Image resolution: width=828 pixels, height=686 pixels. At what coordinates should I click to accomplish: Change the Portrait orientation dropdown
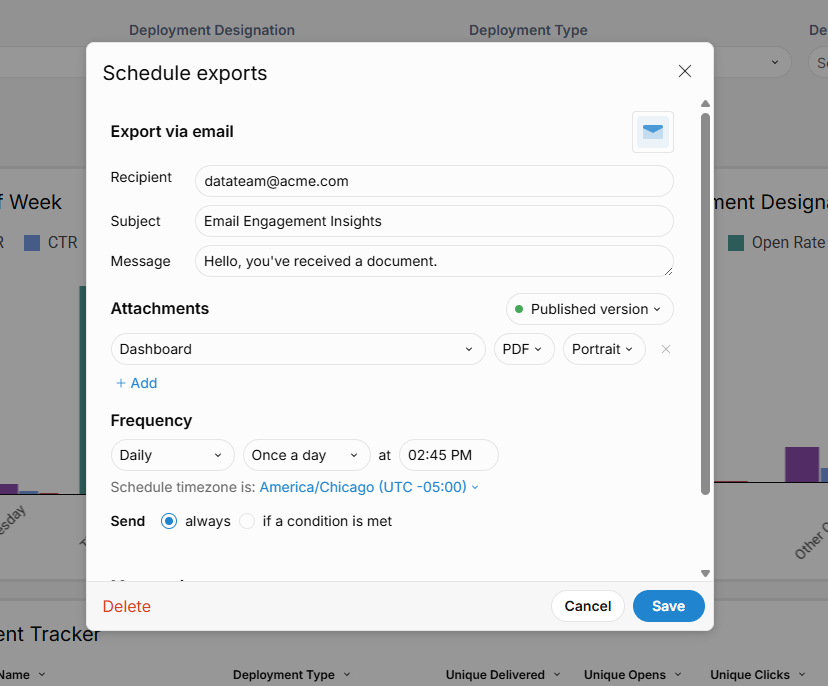click(x=603, y=349)
